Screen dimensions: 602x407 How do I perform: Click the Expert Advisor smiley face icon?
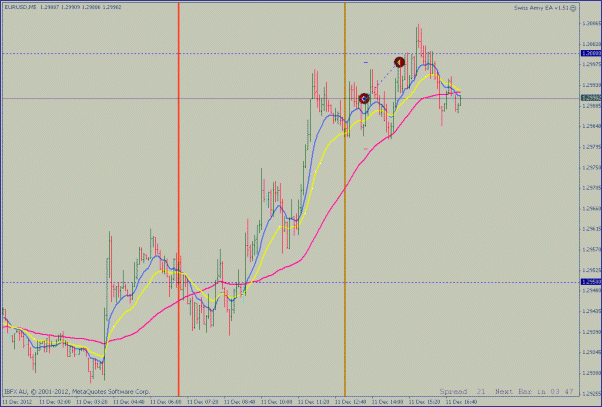[x=573, y=8]
